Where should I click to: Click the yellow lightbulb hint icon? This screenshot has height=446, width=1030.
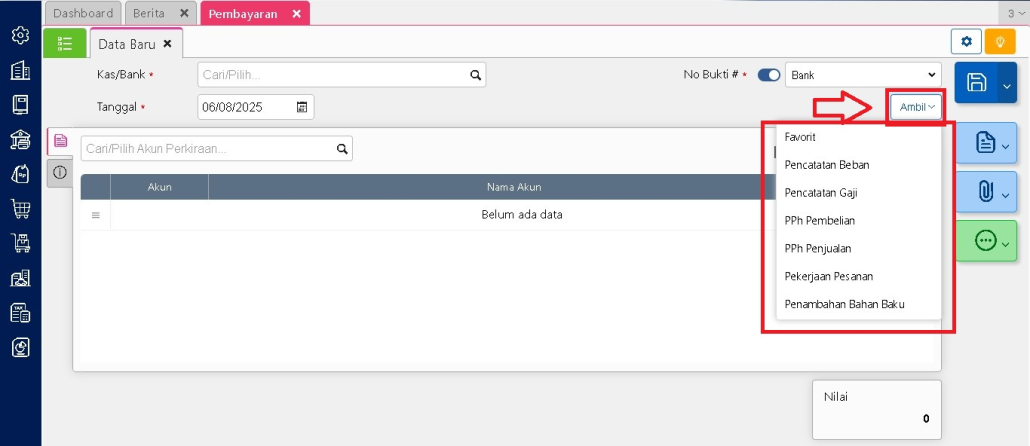[x=999, y=42]
